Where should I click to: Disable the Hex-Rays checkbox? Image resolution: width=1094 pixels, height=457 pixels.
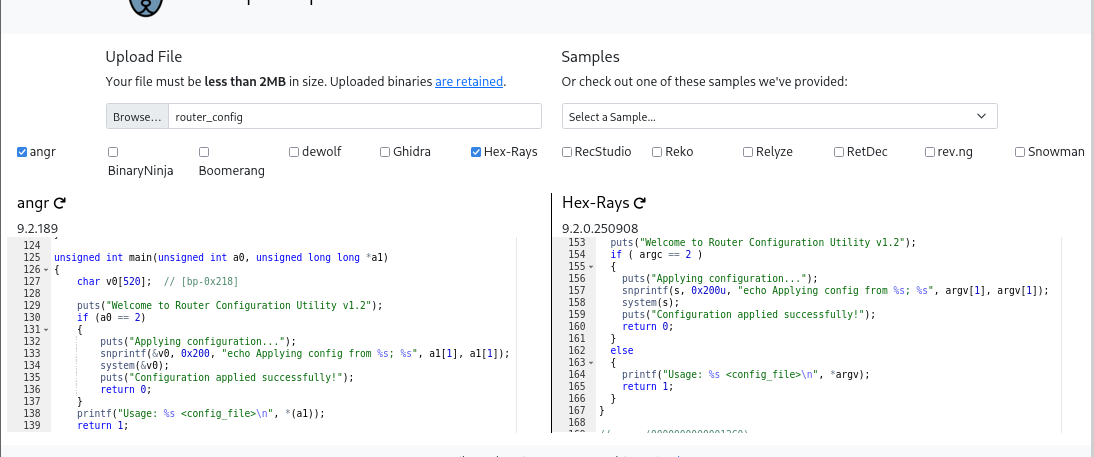[476, 152]
